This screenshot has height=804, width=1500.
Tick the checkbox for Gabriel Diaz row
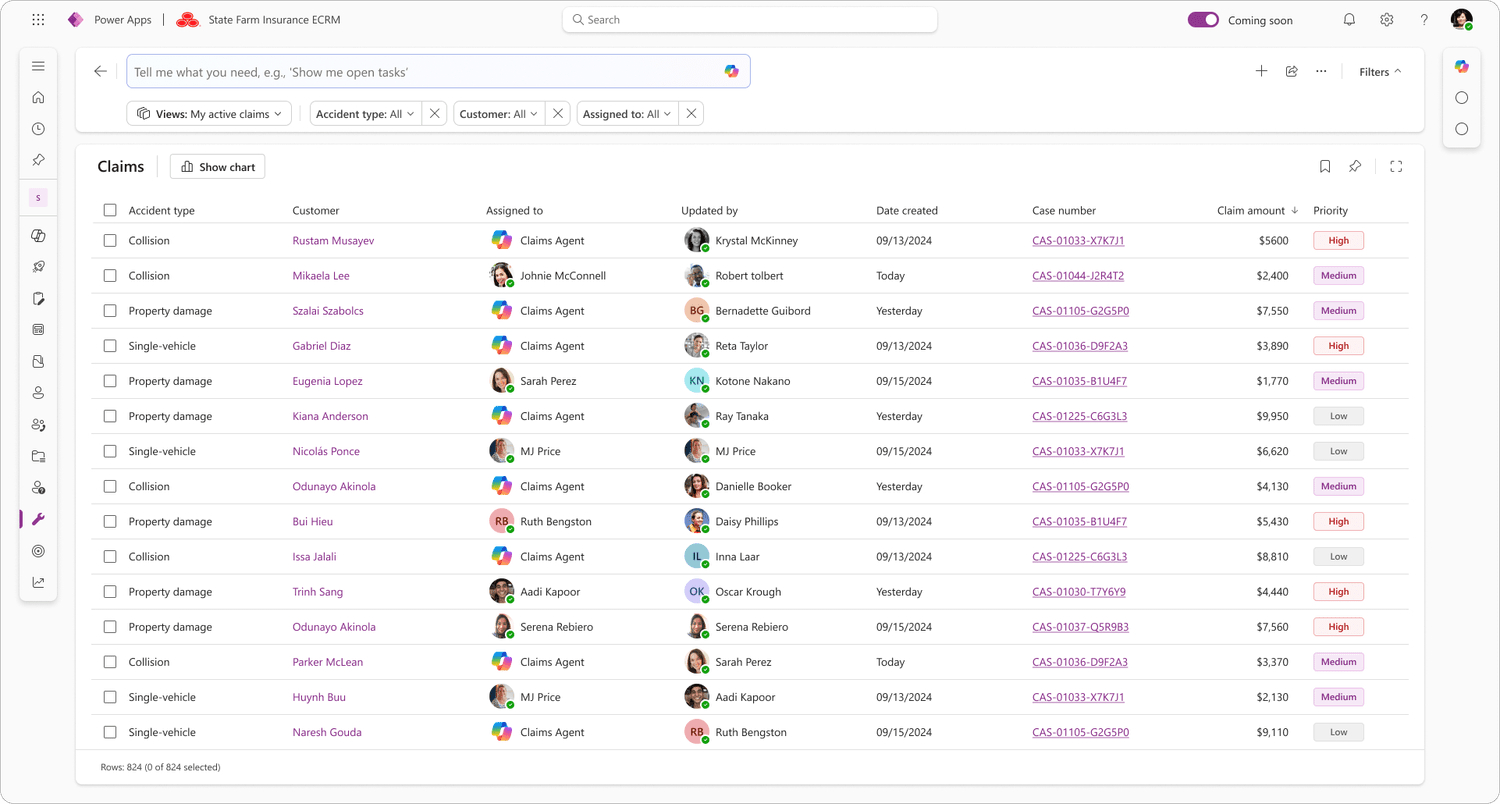pyautogui.click(x=110, y=346)
